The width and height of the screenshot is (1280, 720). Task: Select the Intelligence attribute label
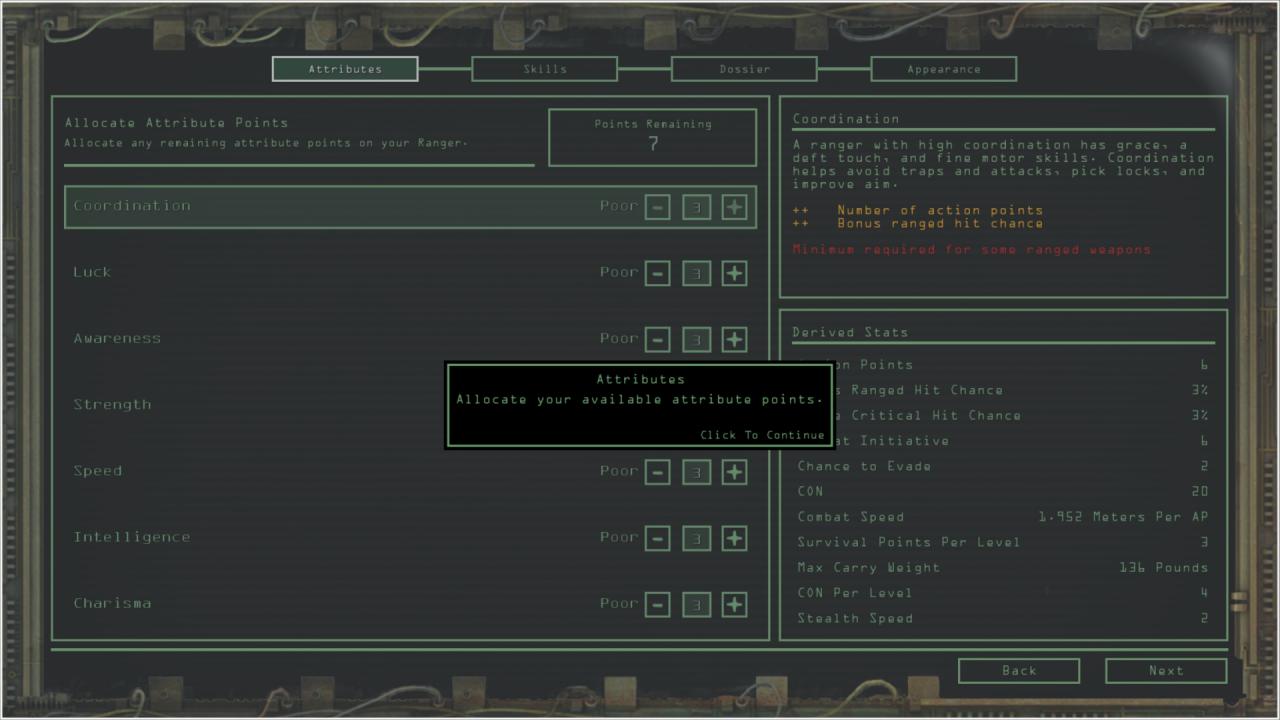click(131, 537)
